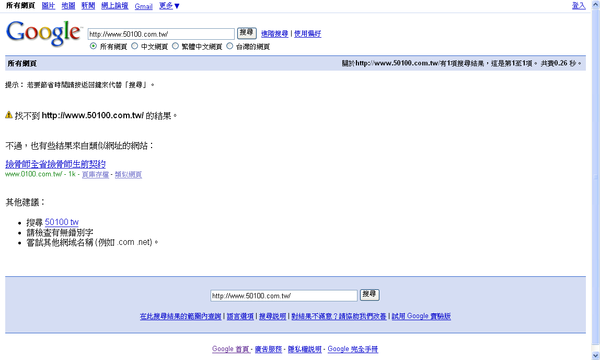
Task: Open the 廣告服務 advertising footer link
Action: pyautogui.click(x=268, y=349)
